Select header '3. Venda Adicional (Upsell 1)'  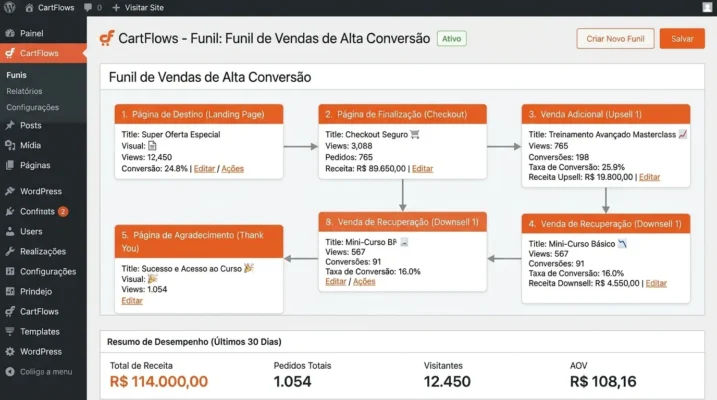click(606, 114)
